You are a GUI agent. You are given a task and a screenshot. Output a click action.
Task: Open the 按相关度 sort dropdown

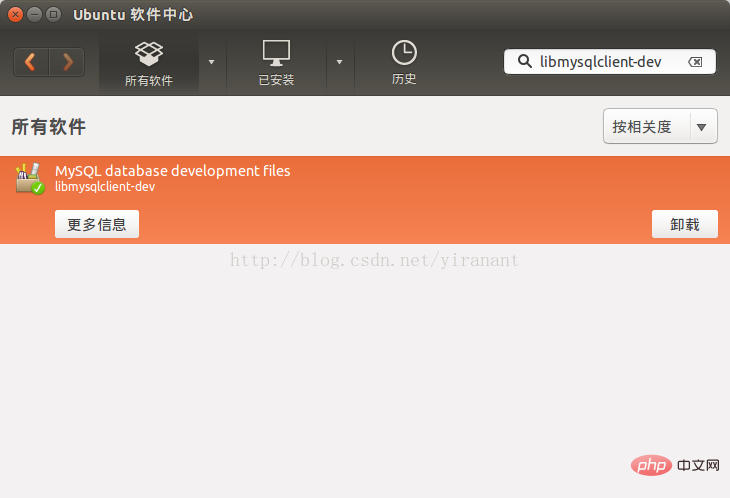[660, 126]
